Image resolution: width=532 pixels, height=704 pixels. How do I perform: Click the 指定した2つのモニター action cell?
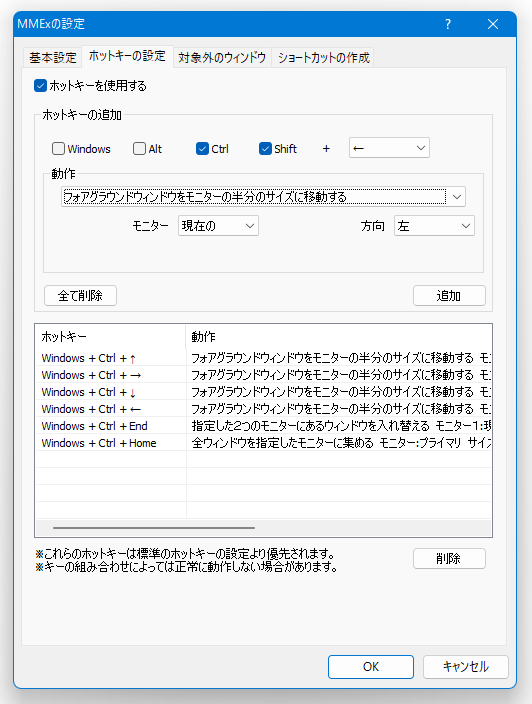click(x=339, y=426)
